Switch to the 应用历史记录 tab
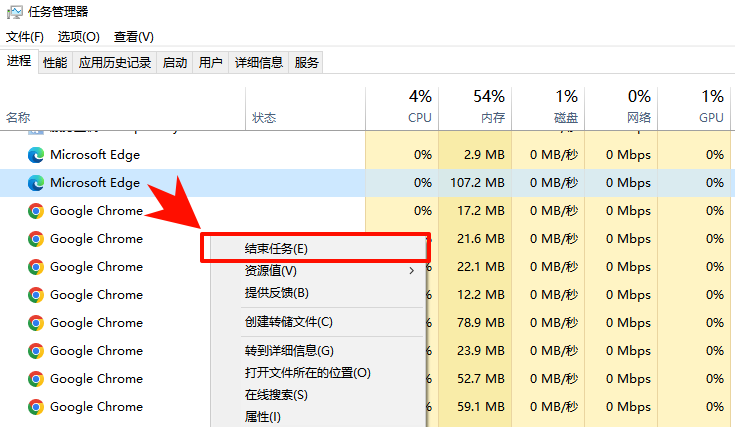This screenshot has height=427, width=735. click(x=115, y=62)
